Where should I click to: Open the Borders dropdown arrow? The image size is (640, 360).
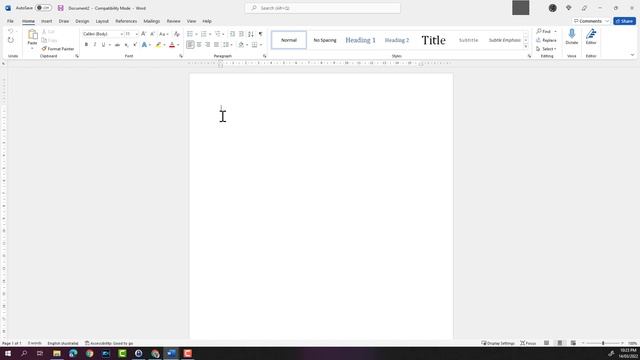(x=261, y=45)
